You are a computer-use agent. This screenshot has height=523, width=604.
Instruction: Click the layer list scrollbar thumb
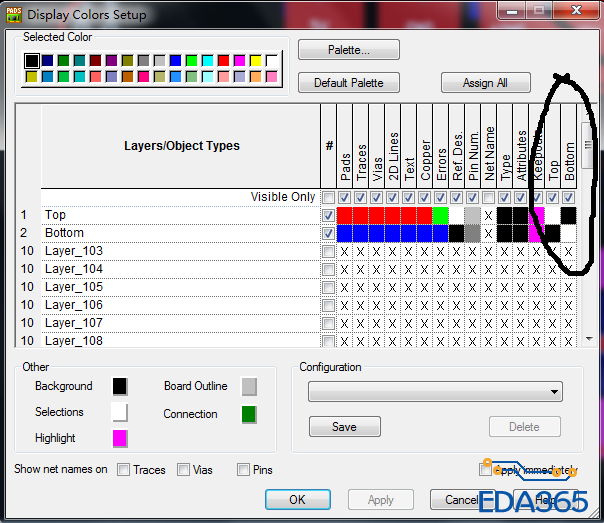pyautogui.click(x=588, y=145)
